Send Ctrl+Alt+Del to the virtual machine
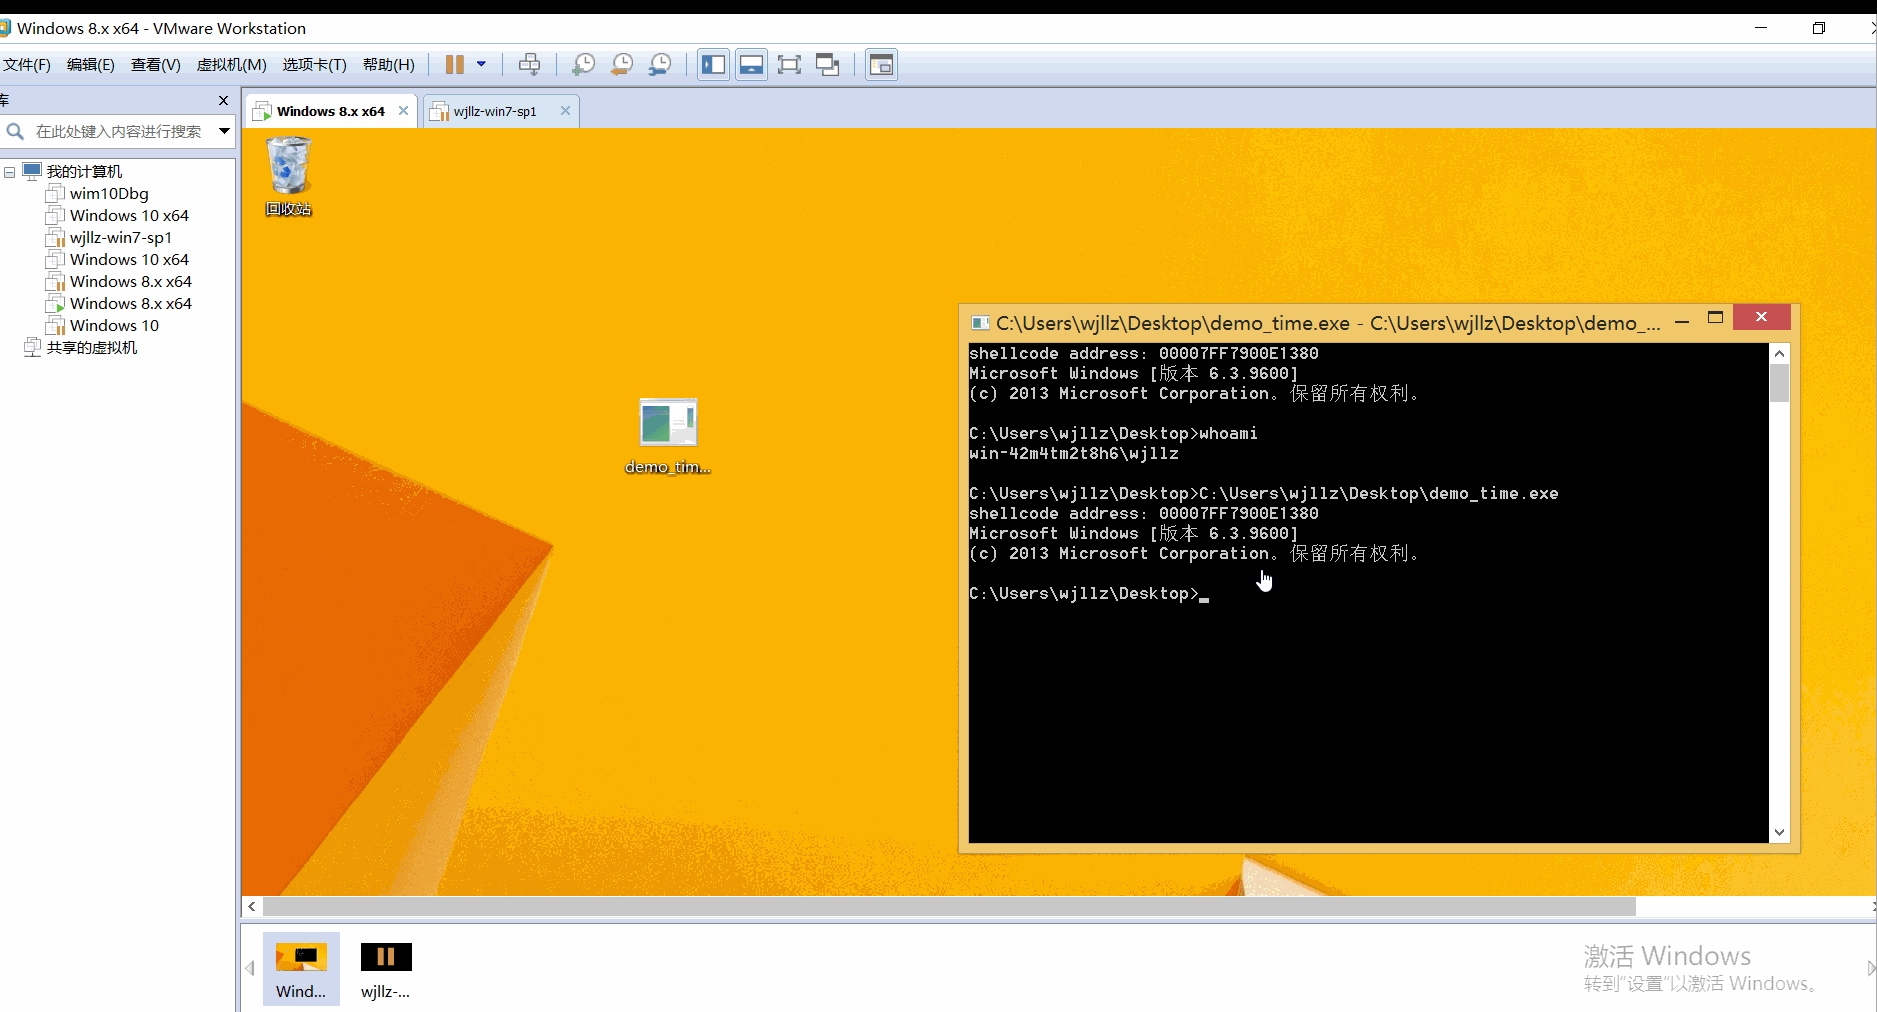This screenshot has width=1877, height=1012. (x=530, y=65)
